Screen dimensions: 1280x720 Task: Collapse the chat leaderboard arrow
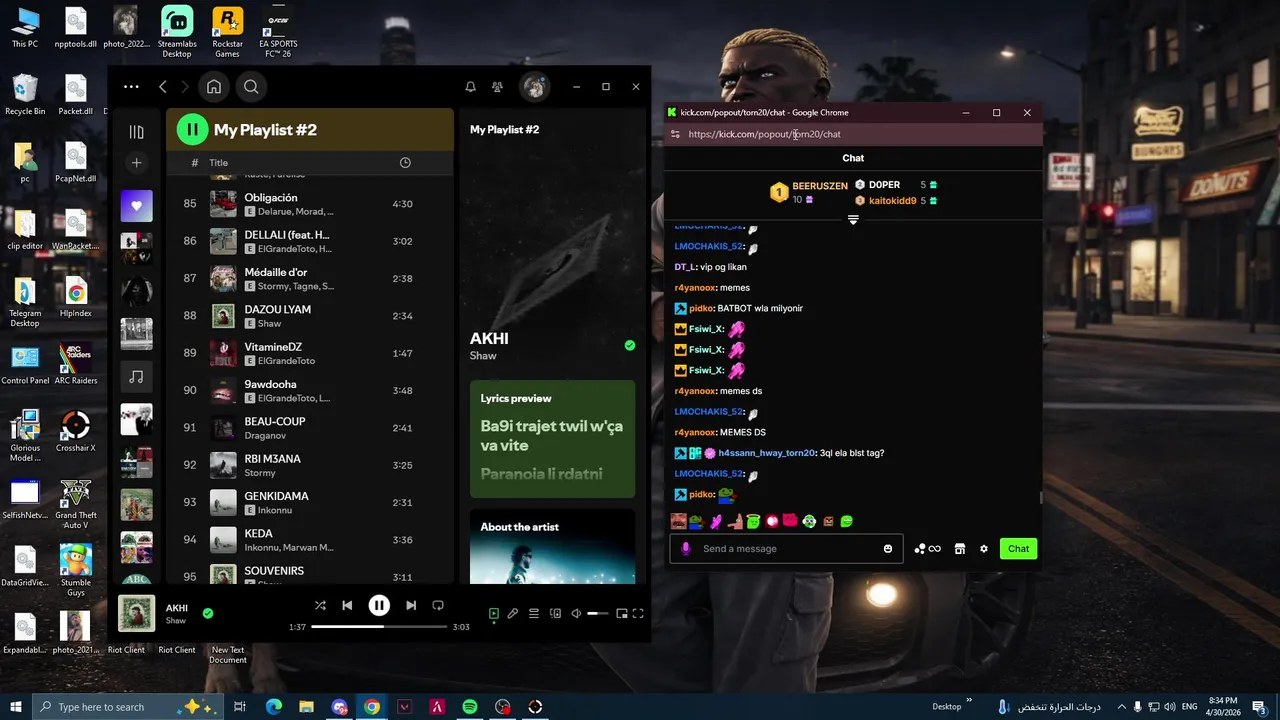[853, 220]
